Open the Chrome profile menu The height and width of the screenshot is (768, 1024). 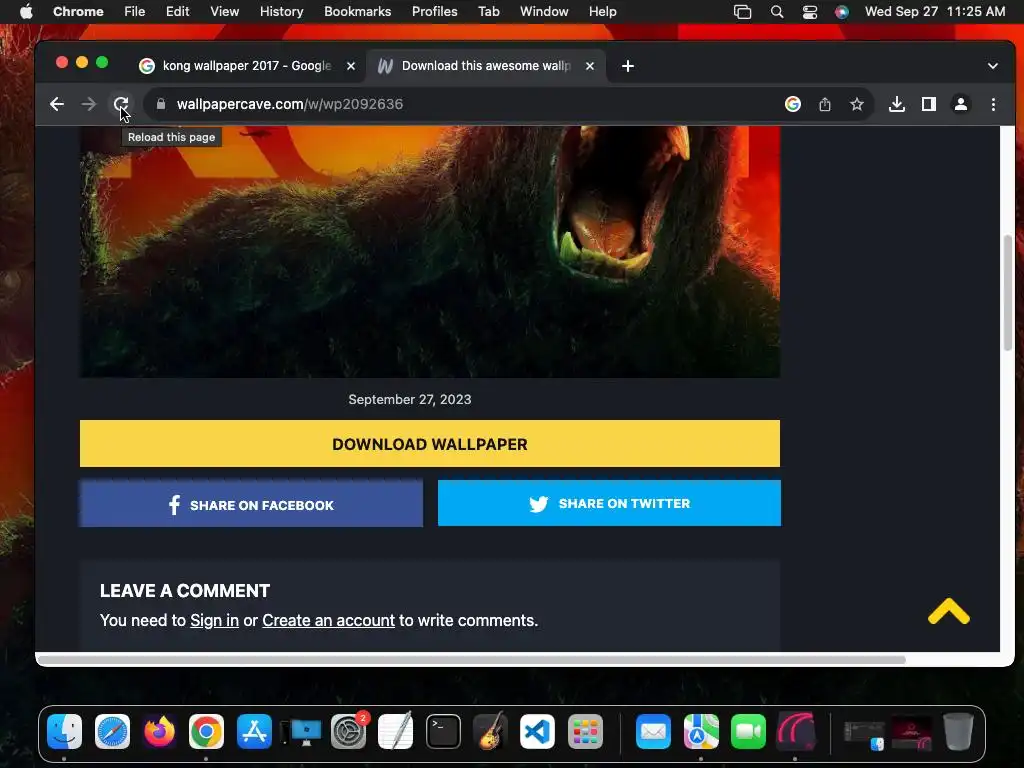[x=961, y=104]
